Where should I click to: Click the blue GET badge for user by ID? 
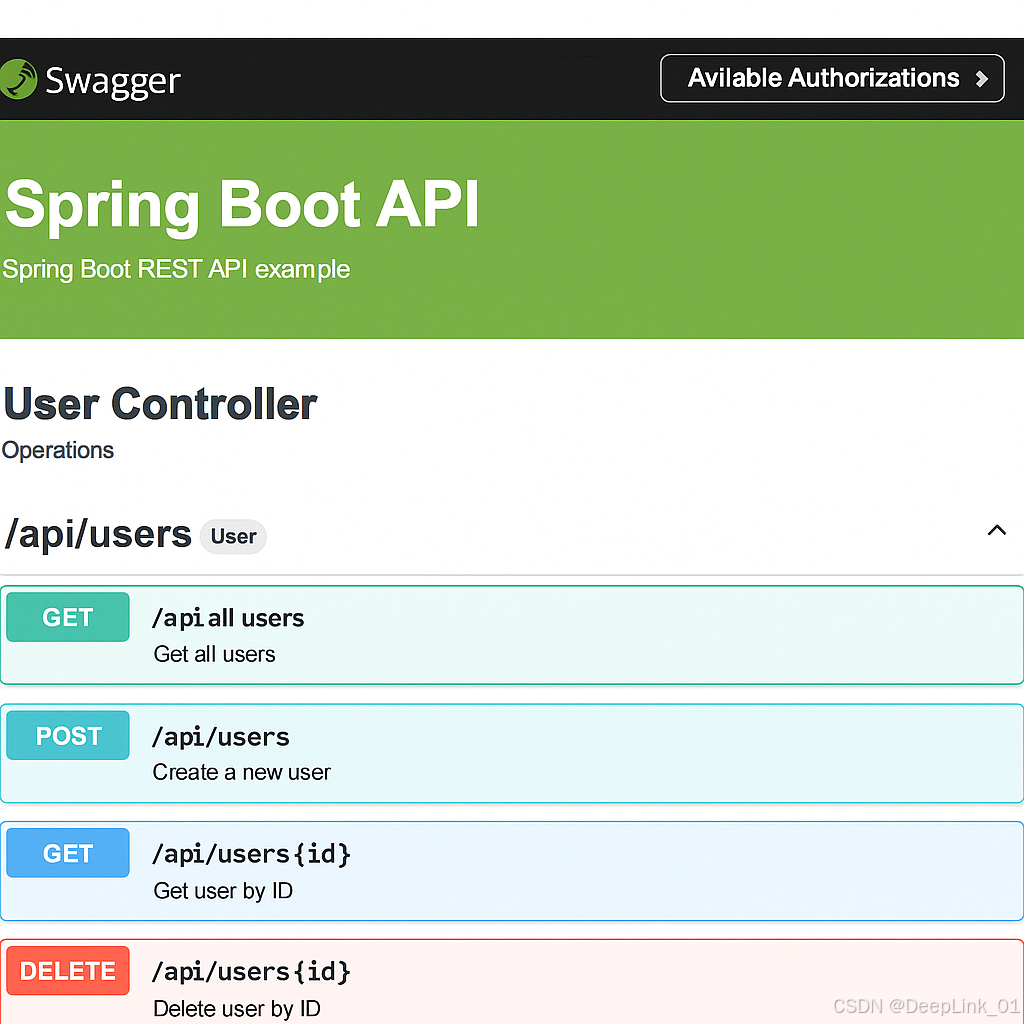point(68,853)
